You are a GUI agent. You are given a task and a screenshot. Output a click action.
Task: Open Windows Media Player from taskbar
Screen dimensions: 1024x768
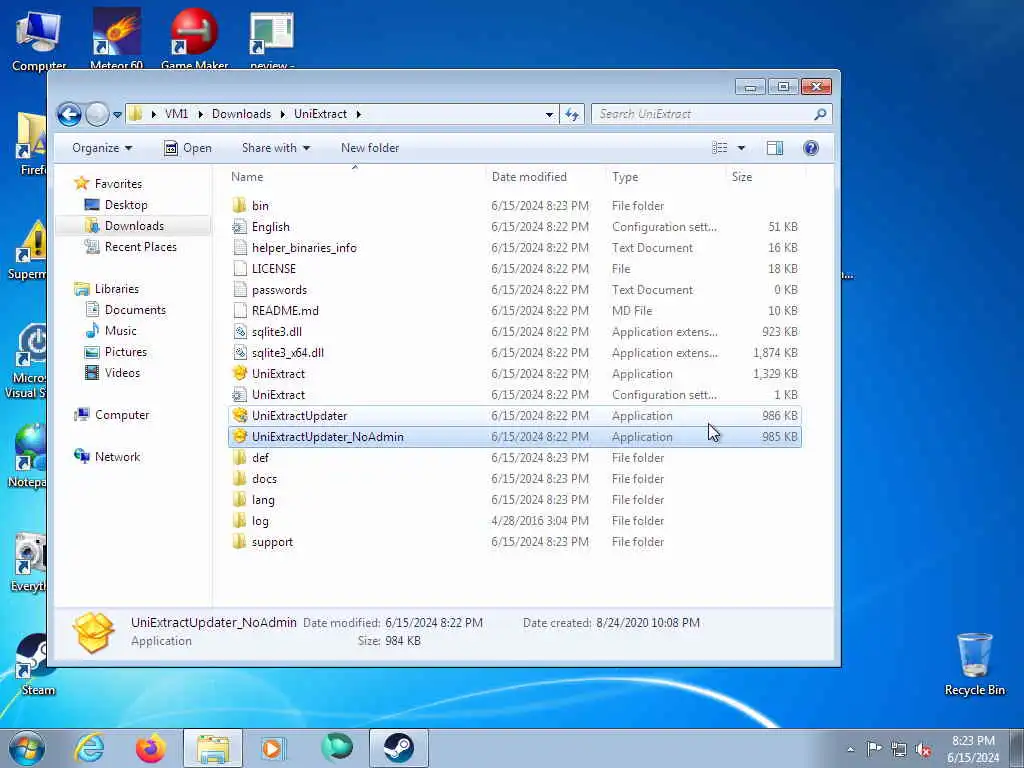point(272,748)
